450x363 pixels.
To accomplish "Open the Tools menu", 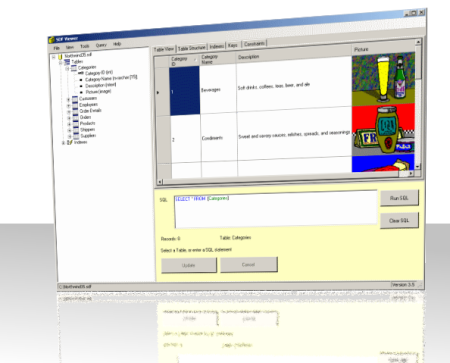I will tap(85, 46).
